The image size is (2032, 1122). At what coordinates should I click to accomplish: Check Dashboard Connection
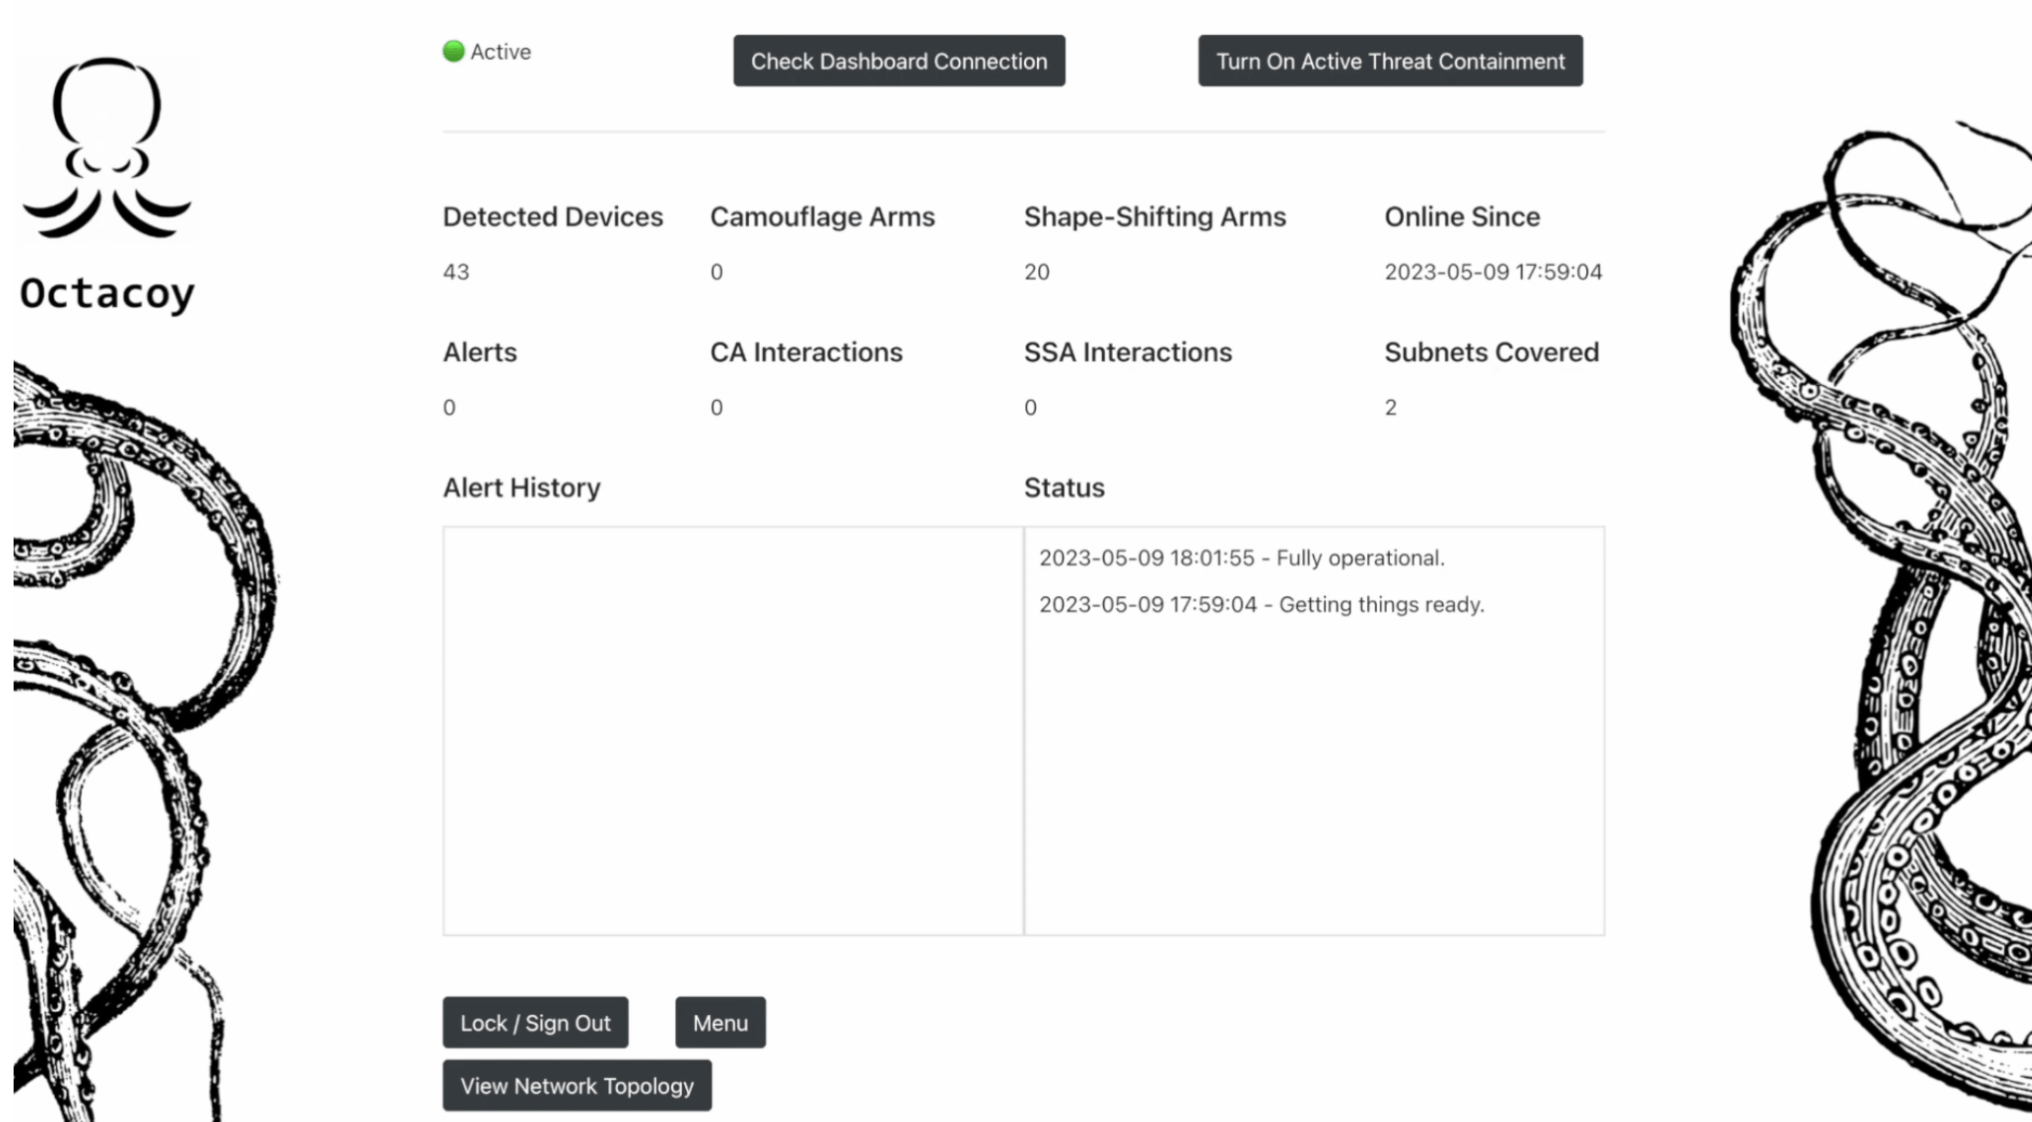coord(898,60)
